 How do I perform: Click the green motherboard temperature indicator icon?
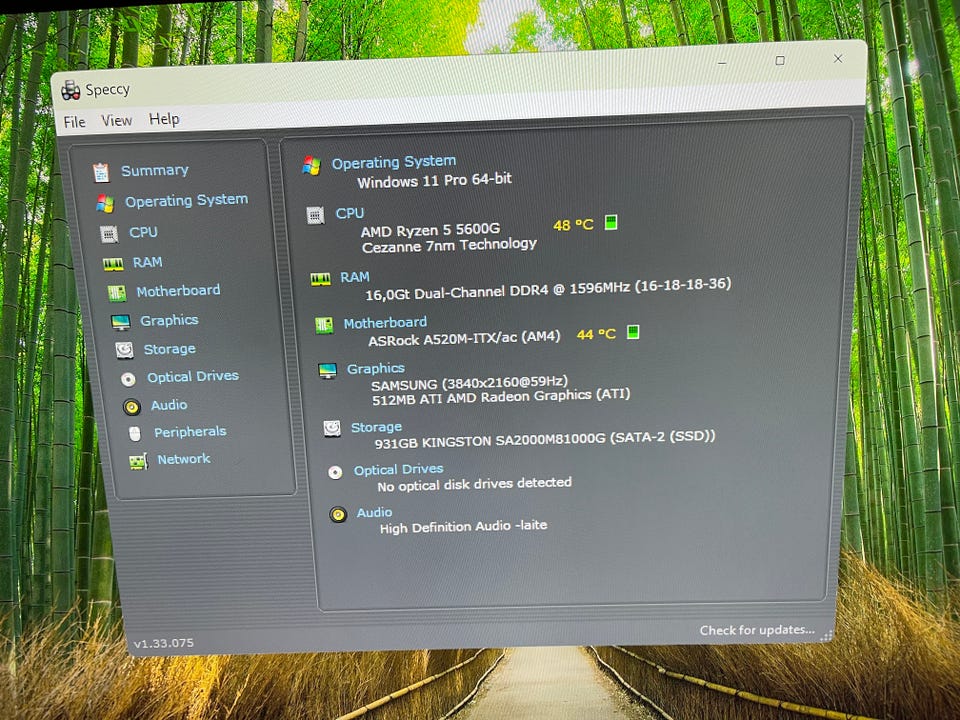pos(633,332)
